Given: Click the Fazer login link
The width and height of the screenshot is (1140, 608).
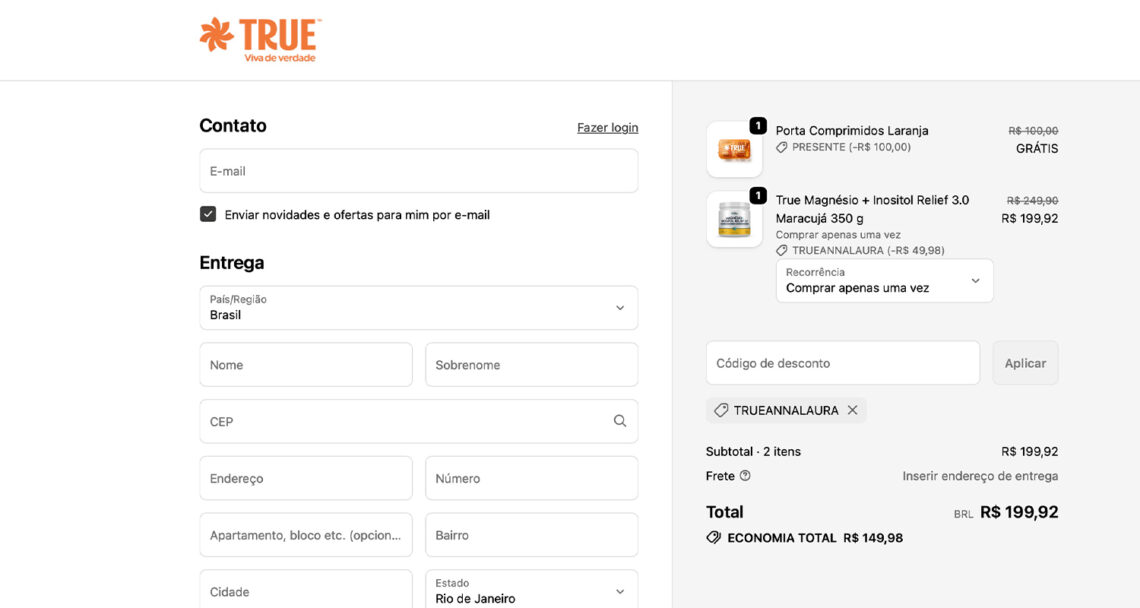Looking at the screenshot, I should click(607, 128).
